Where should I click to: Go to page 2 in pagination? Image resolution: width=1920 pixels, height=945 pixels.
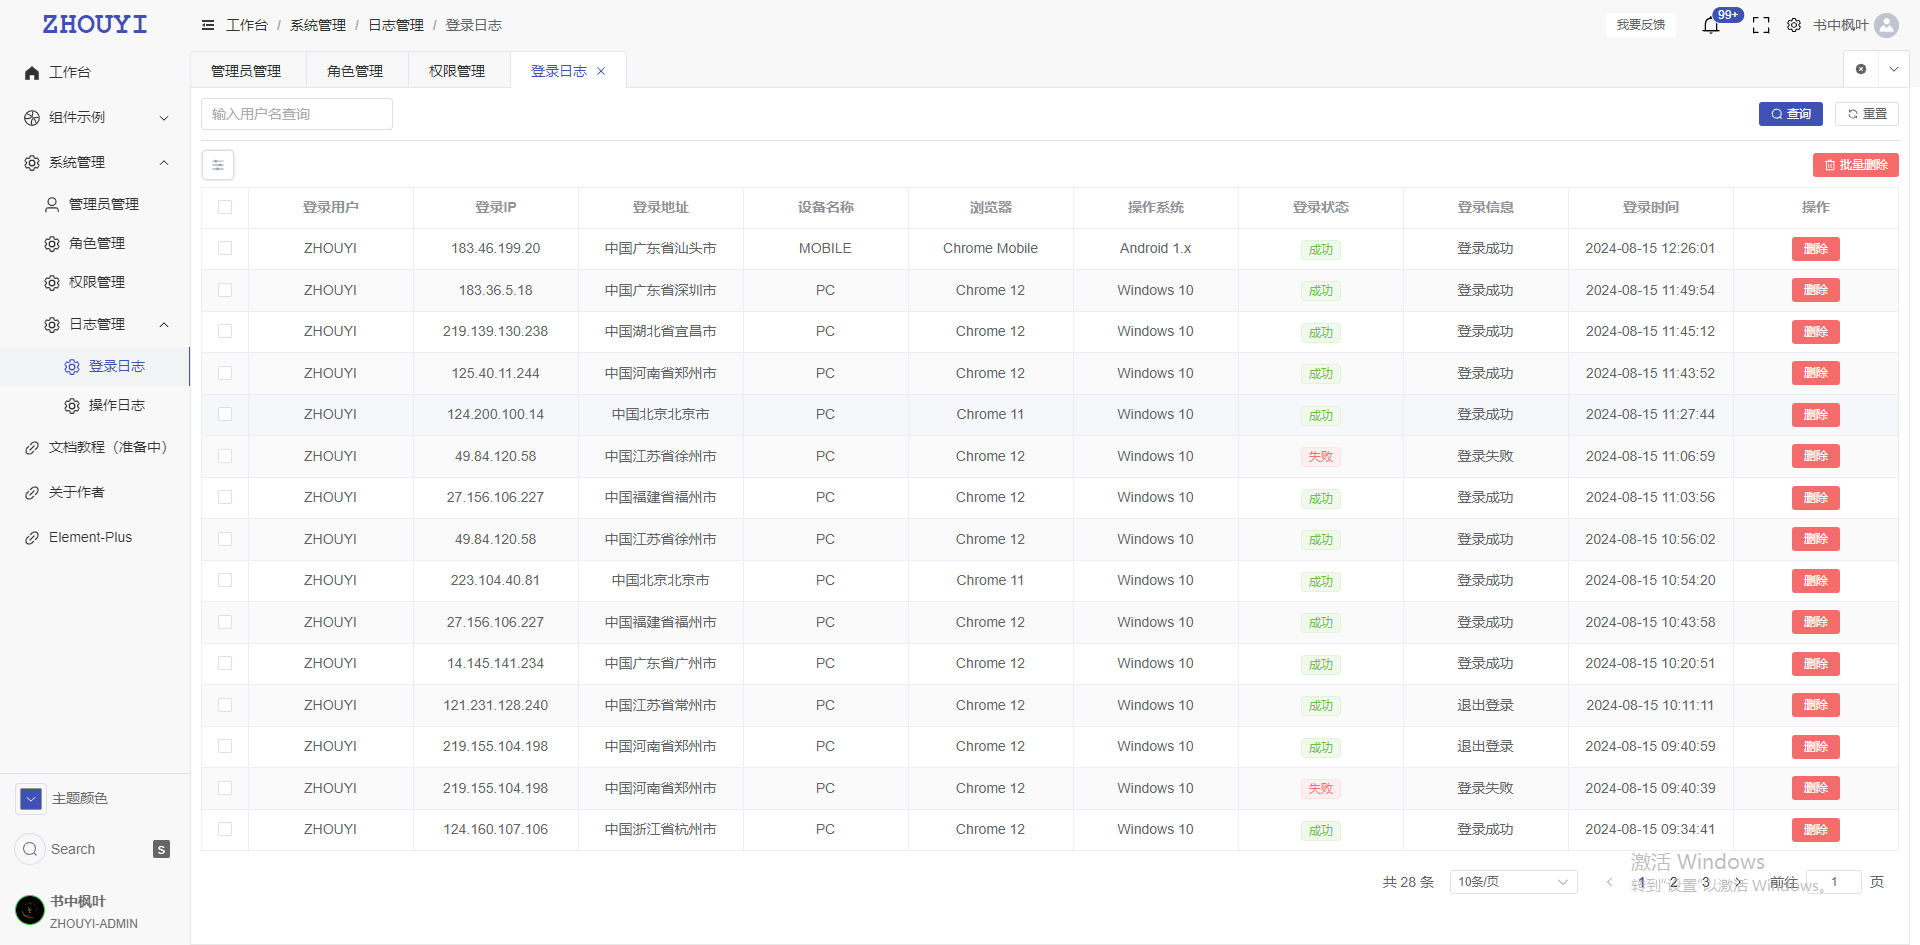[x=1673, y=882]
